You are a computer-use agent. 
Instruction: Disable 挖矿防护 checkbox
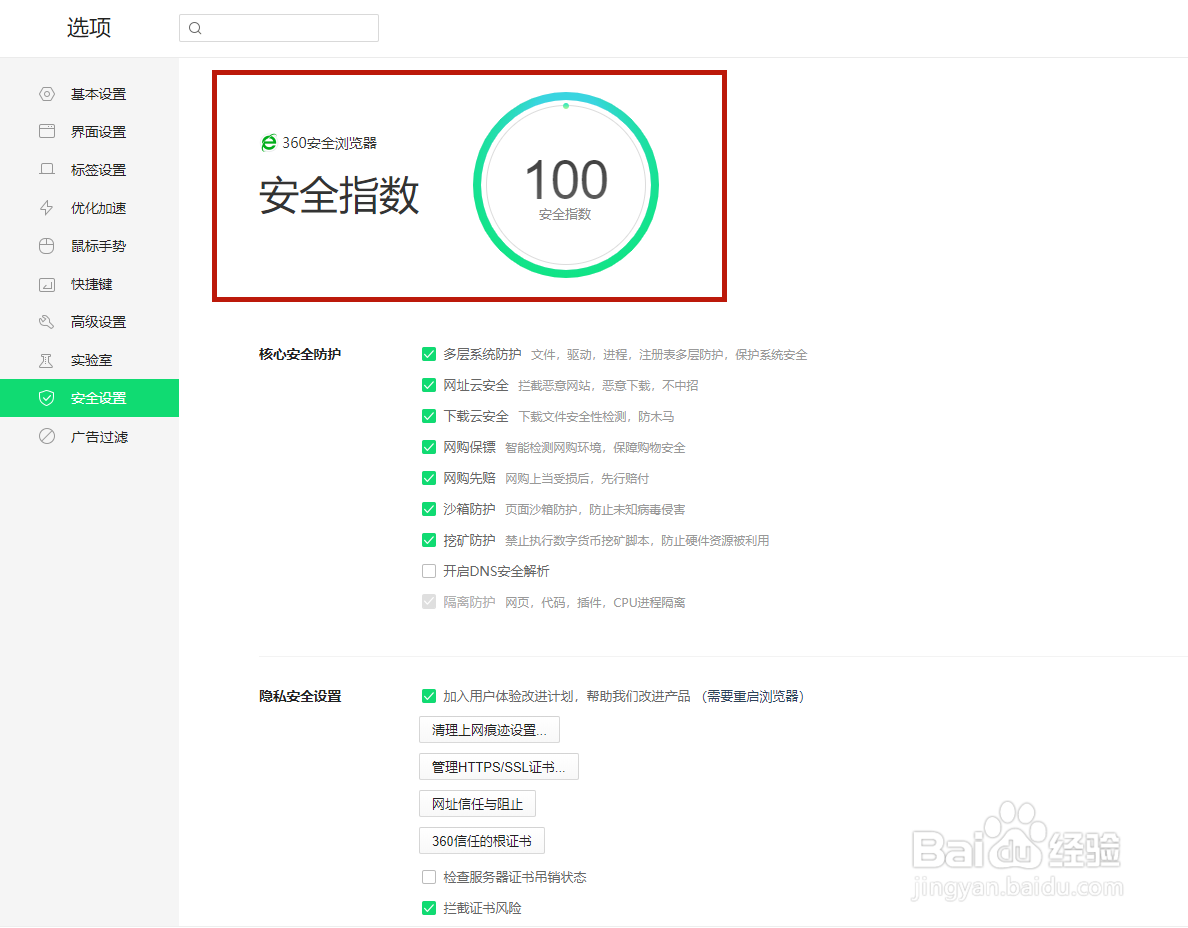click(429, 540)
